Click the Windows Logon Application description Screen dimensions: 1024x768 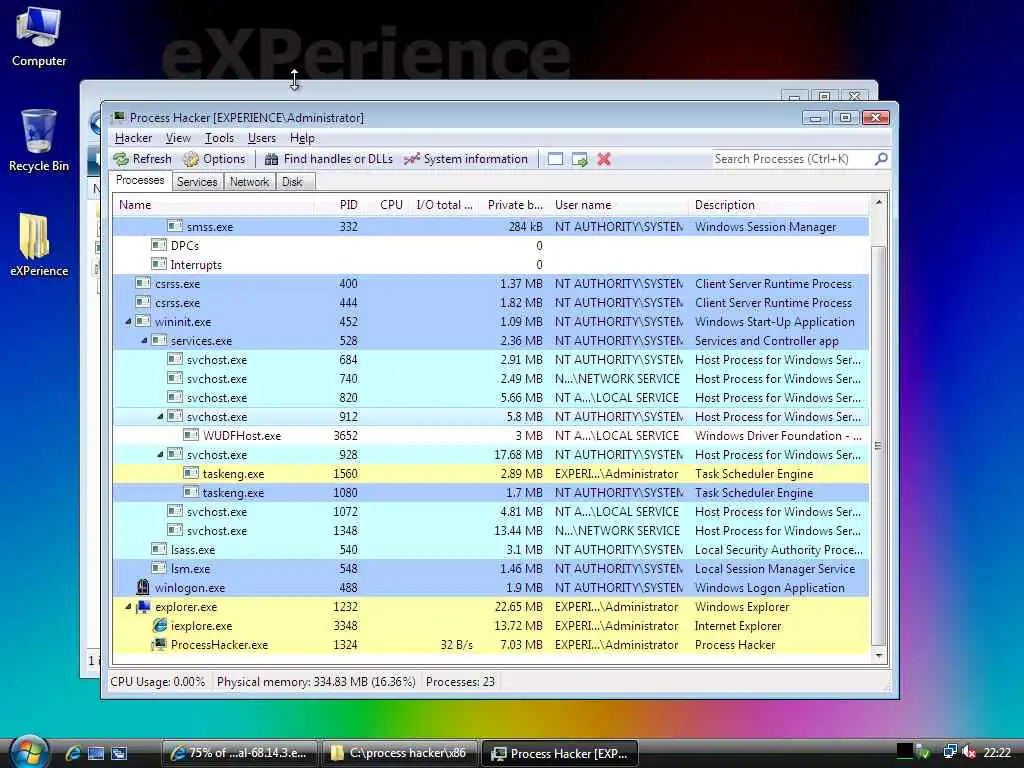pos(769,588)
